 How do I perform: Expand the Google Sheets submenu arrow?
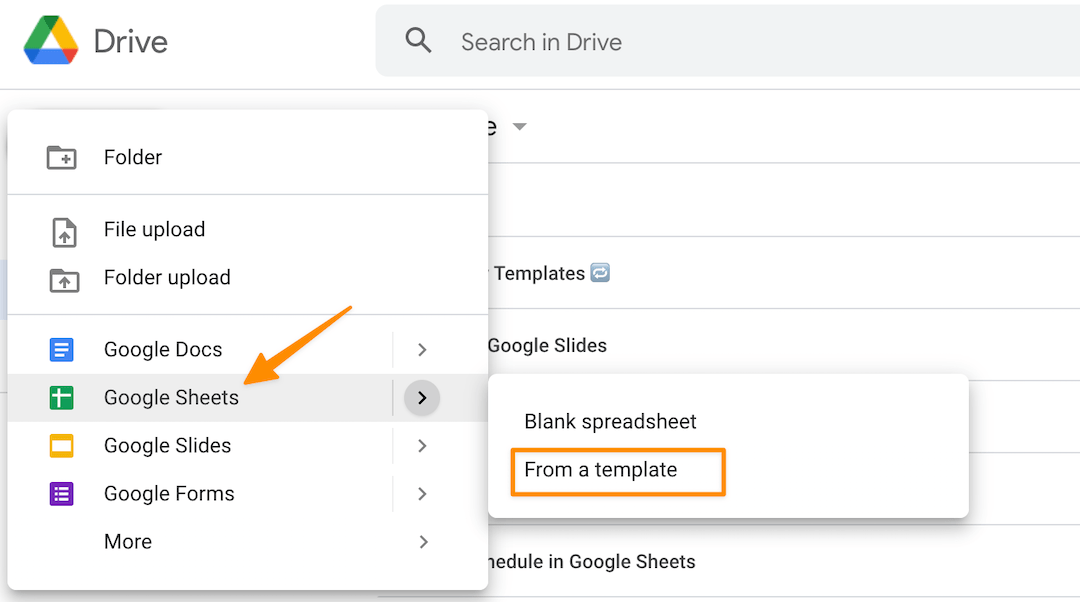422,398
